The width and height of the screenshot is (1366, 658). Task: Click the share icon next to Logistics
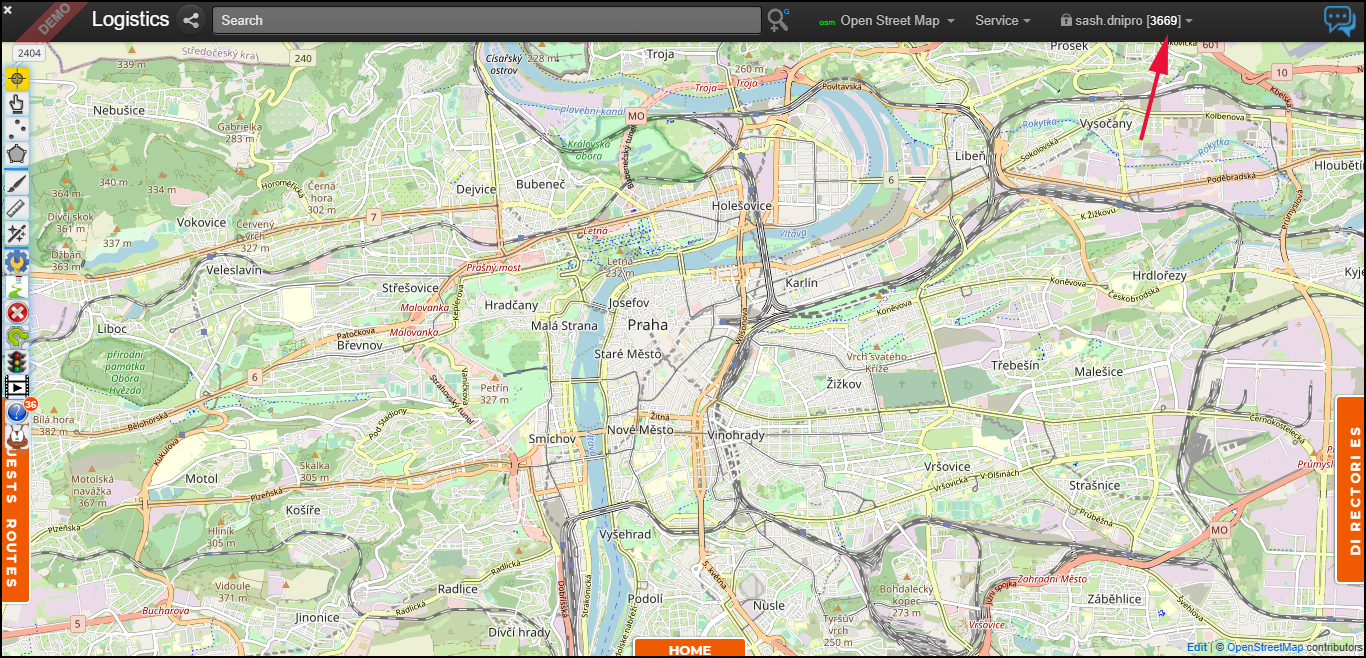(x=190, y=19)
